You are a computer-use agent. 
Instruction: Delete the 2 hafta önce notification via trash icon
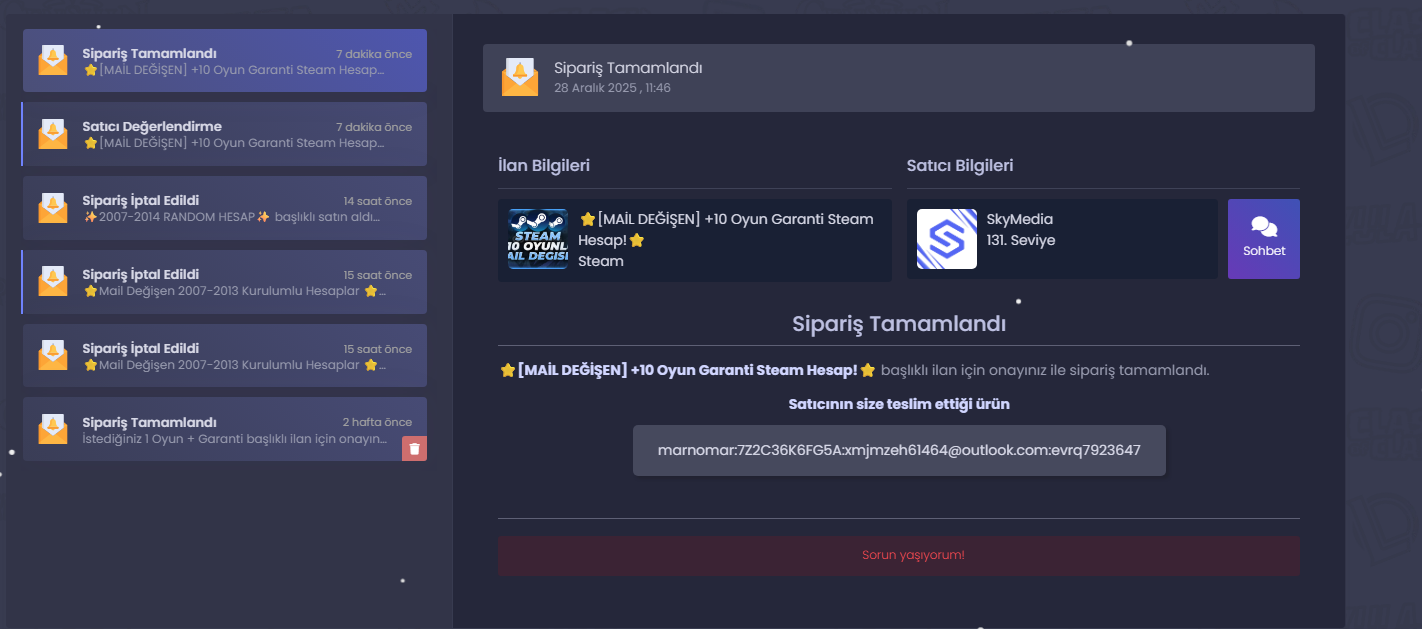coord(414,448)
